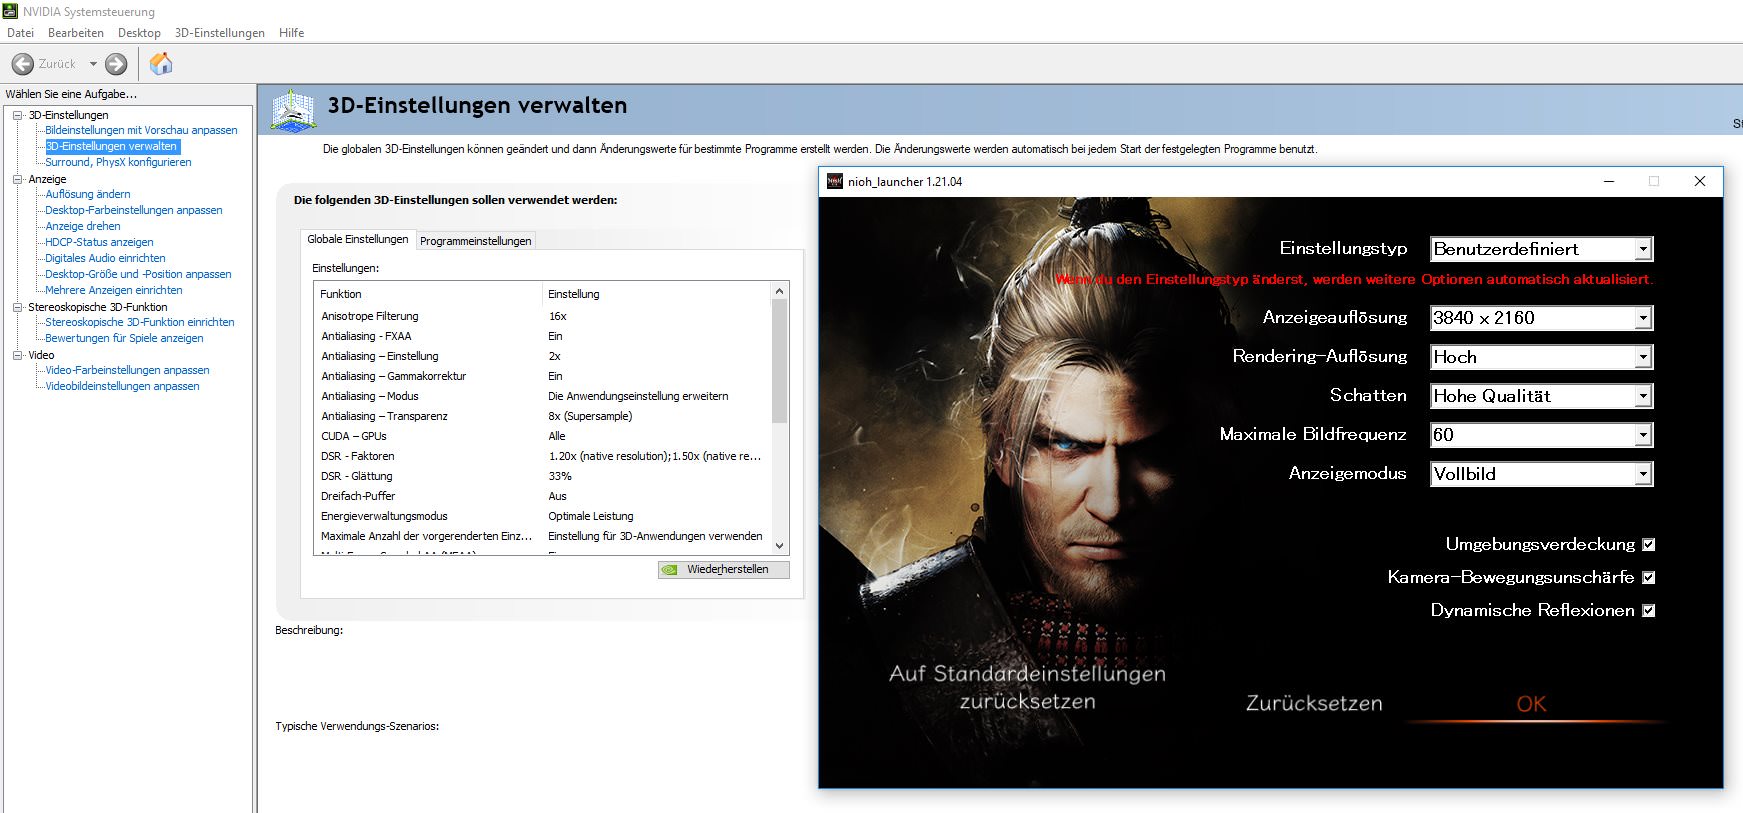Image resolution: width=1743 pixels, height=813 pixels.
Task: Open the Schatten dropdown
Action: pyautogui.click(x=1541, y=396)
